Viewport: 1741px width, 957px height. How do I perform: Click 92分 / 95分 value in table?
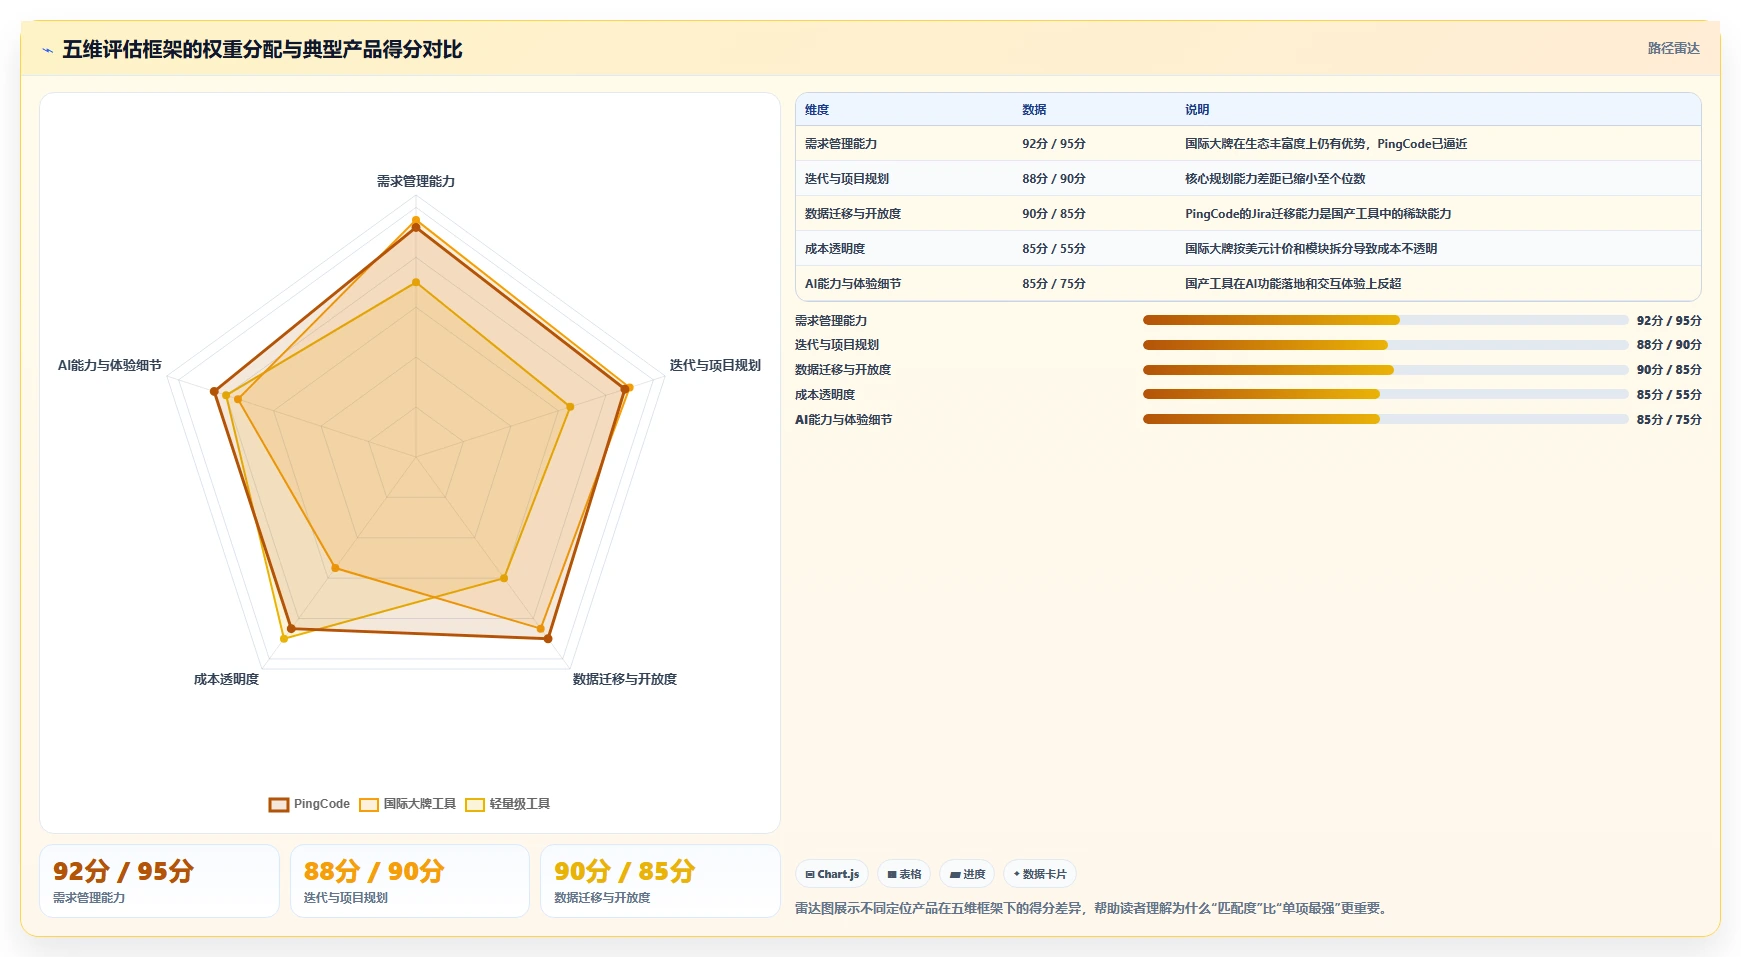point(1054,144)
